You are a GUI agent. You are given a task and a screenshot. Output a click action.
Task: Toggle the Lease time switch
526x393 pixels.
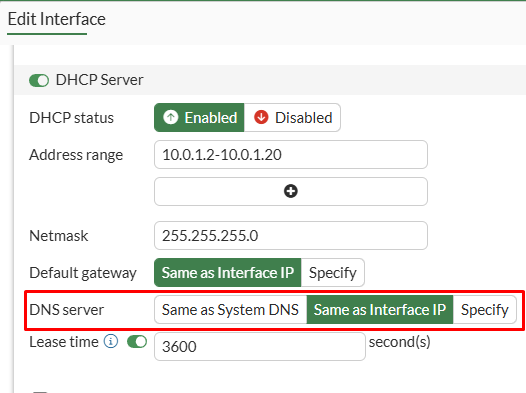[x=137, y=342]
